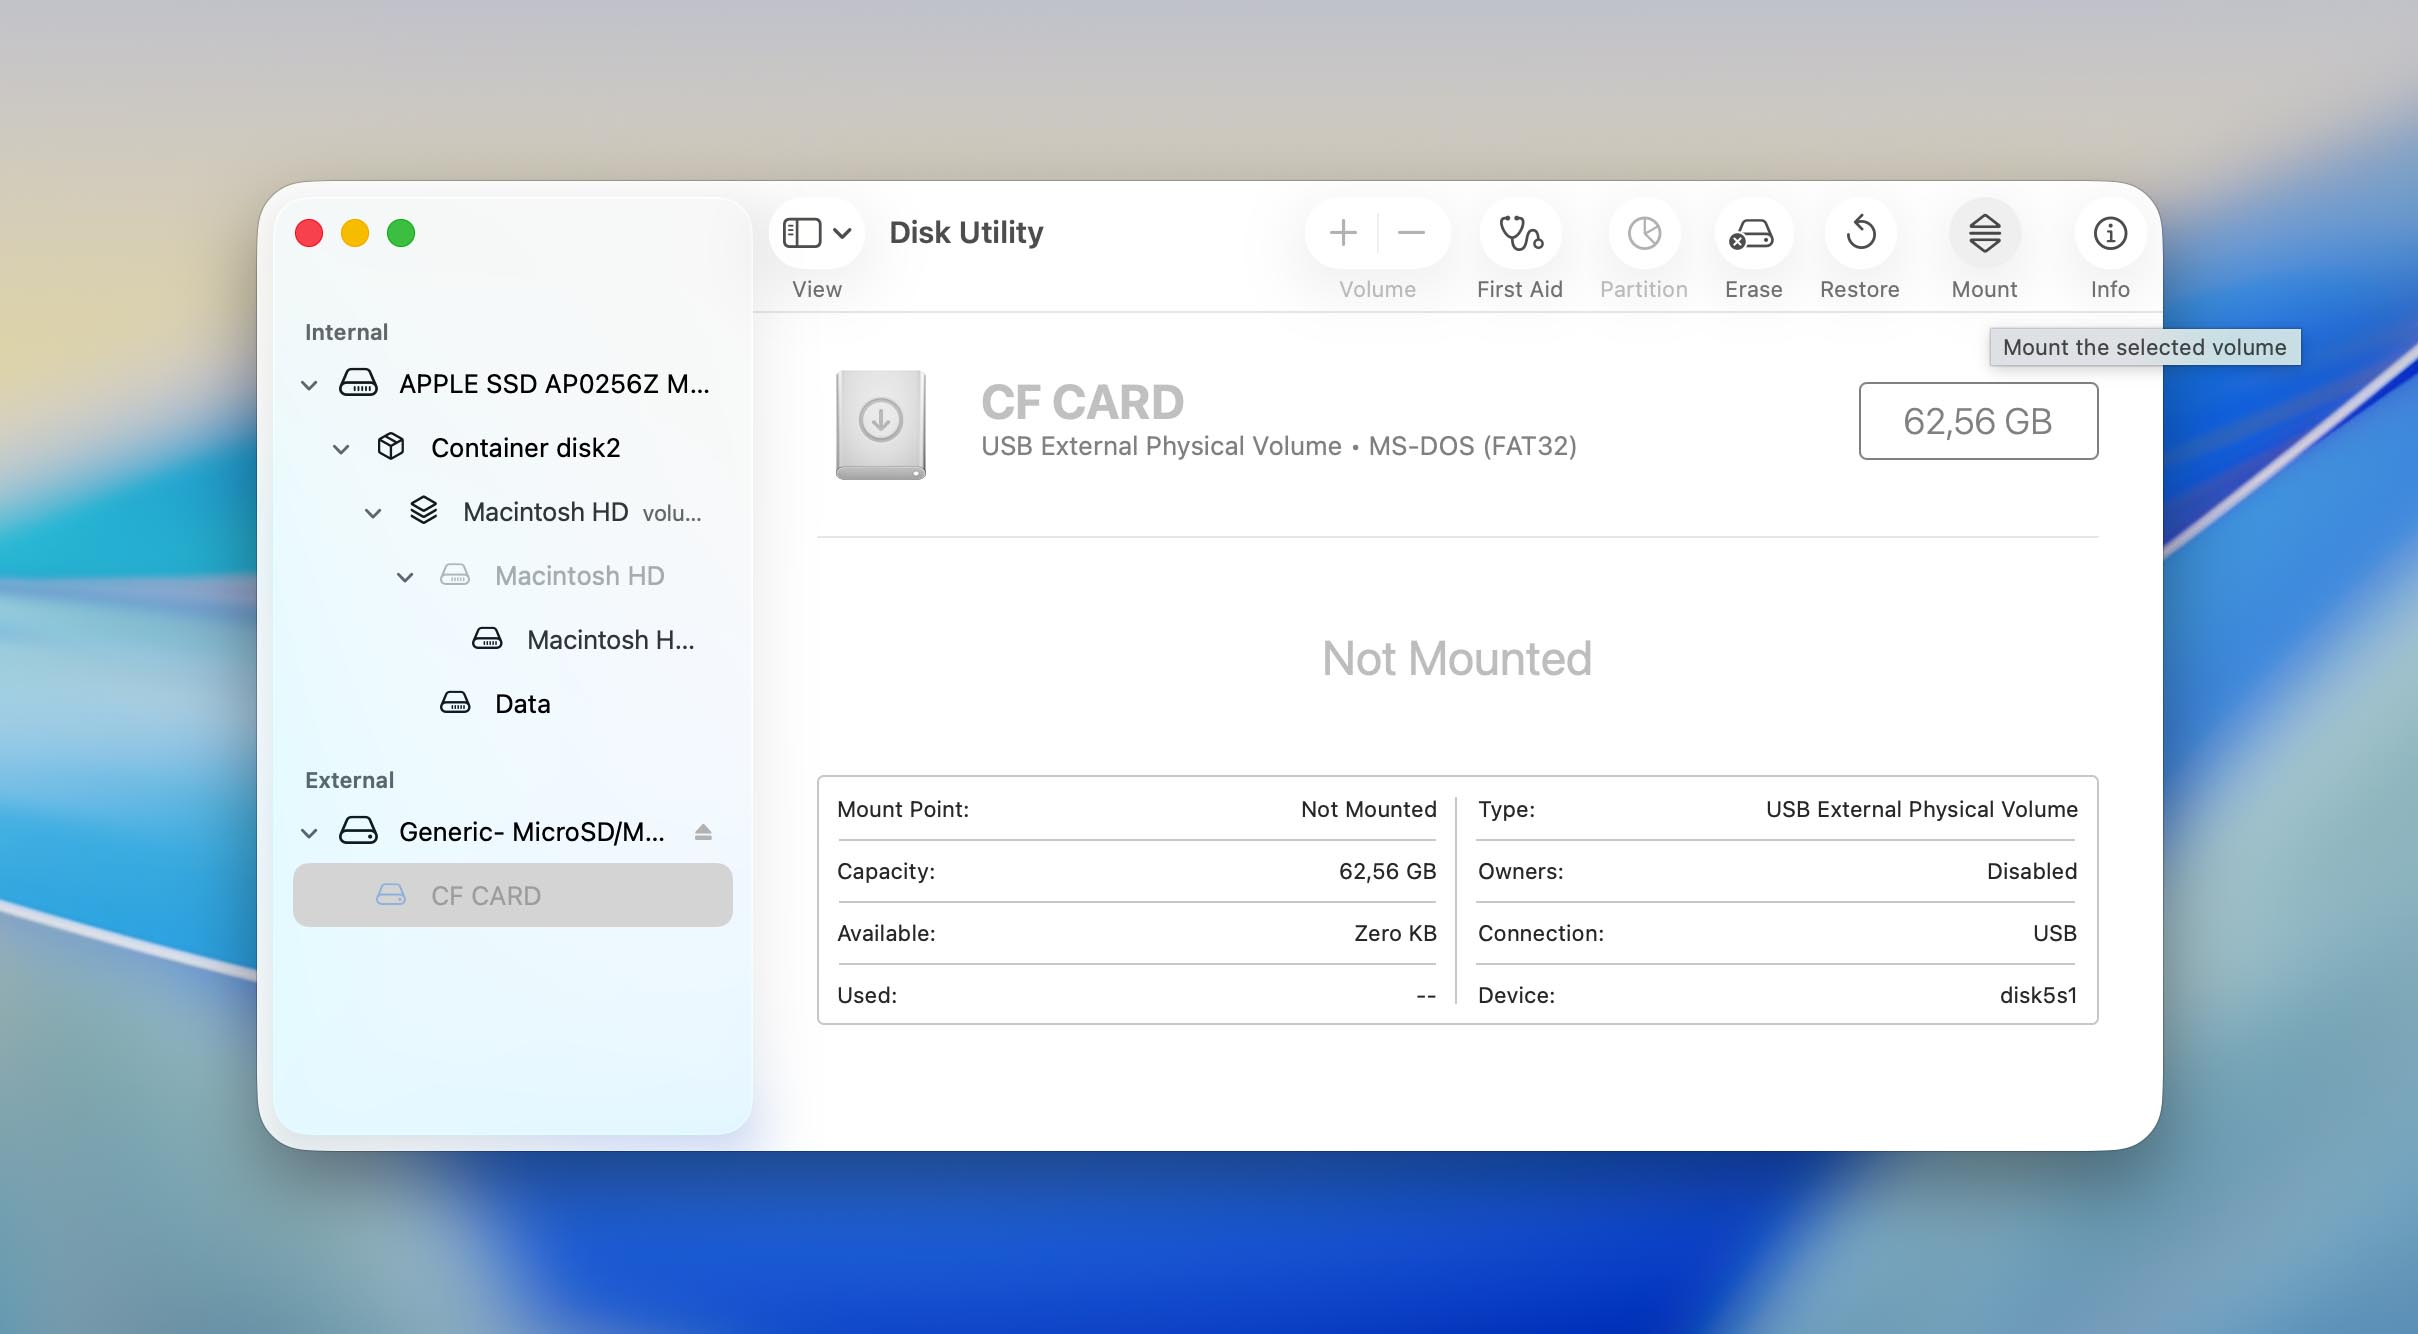The image size is (2418, 1334).
Task: Click the Restore icon
Action: (x=1859, y=233)
